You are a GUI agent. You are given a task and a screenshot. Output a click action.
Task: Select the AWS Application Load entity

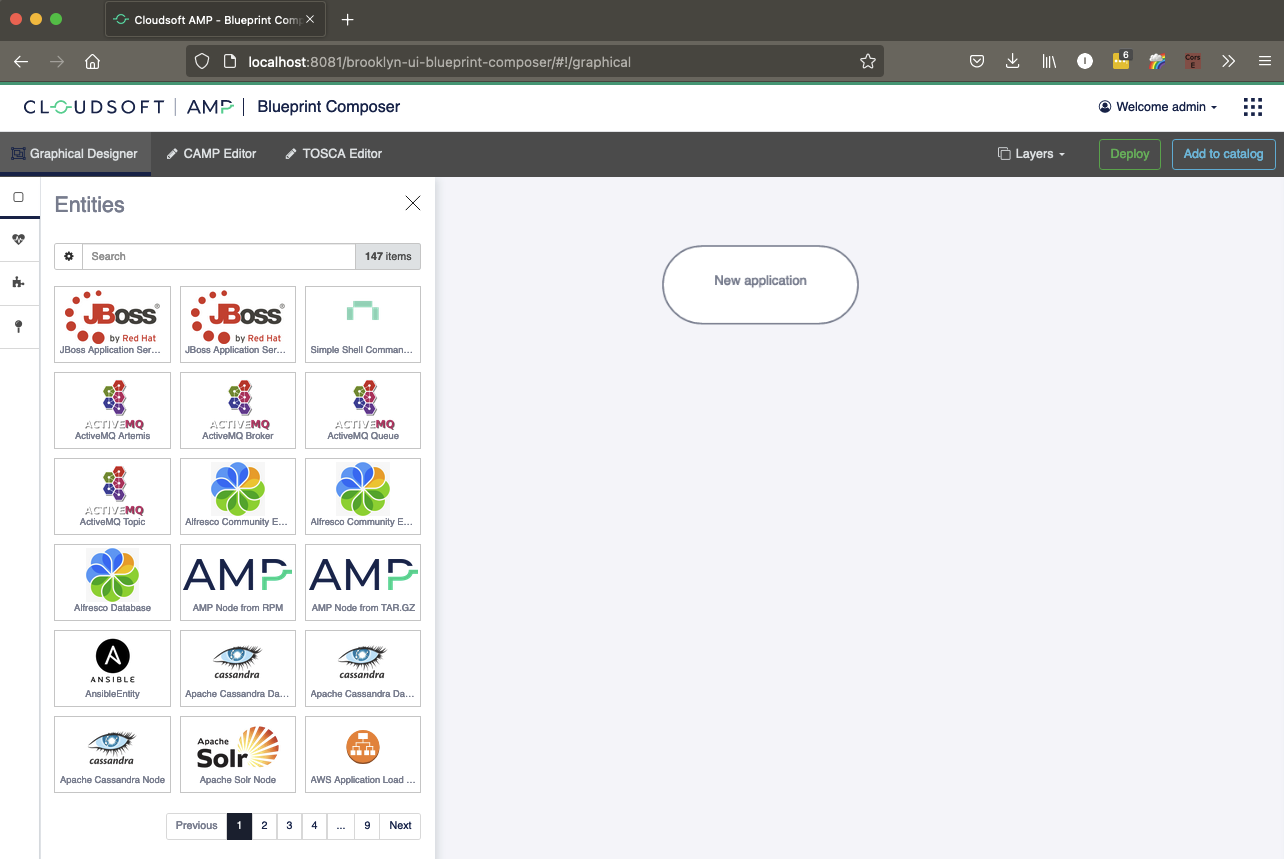[363, 754]
